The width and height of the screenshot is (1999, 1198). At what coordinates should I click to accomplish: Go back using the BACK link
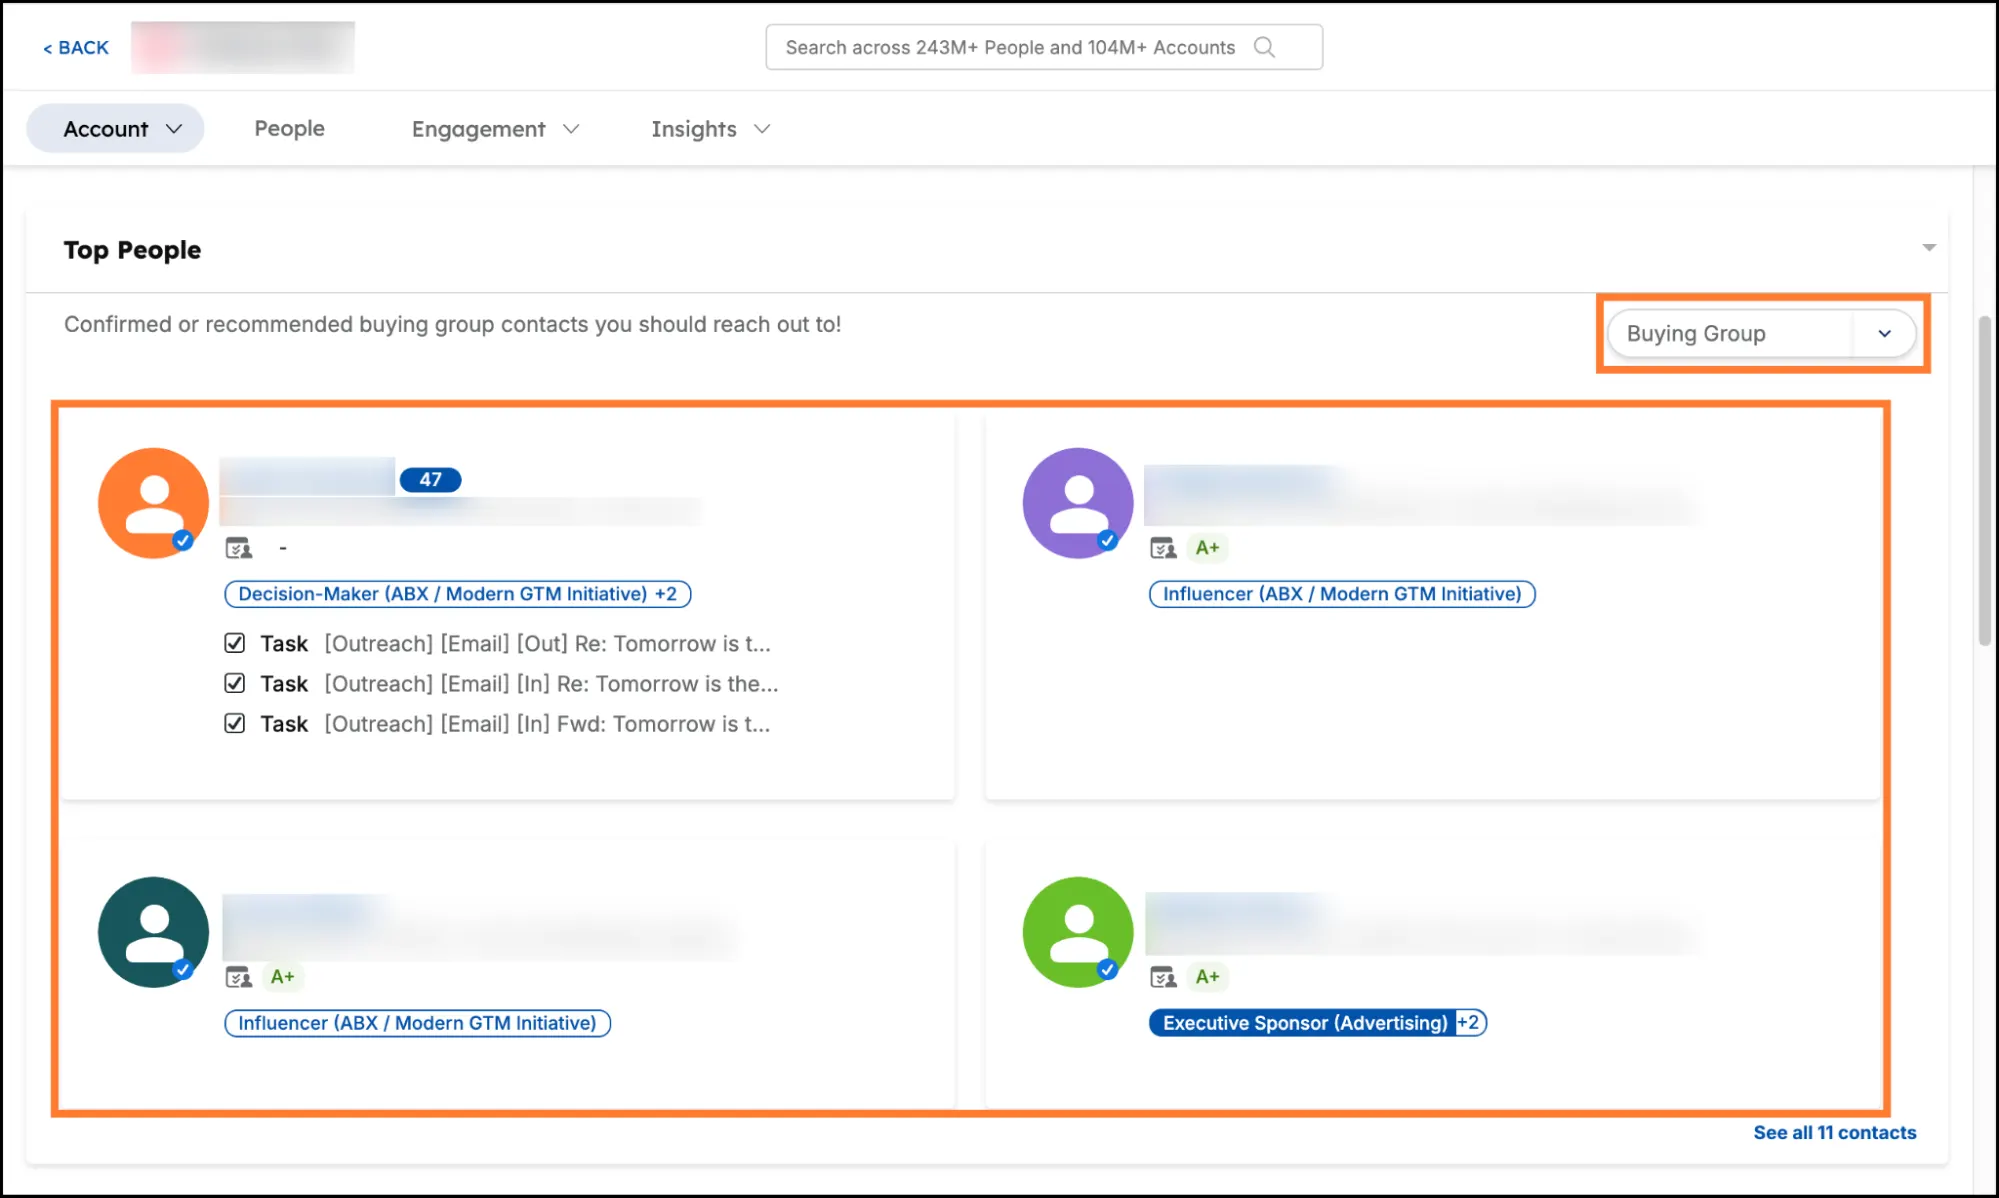[76, 48]
